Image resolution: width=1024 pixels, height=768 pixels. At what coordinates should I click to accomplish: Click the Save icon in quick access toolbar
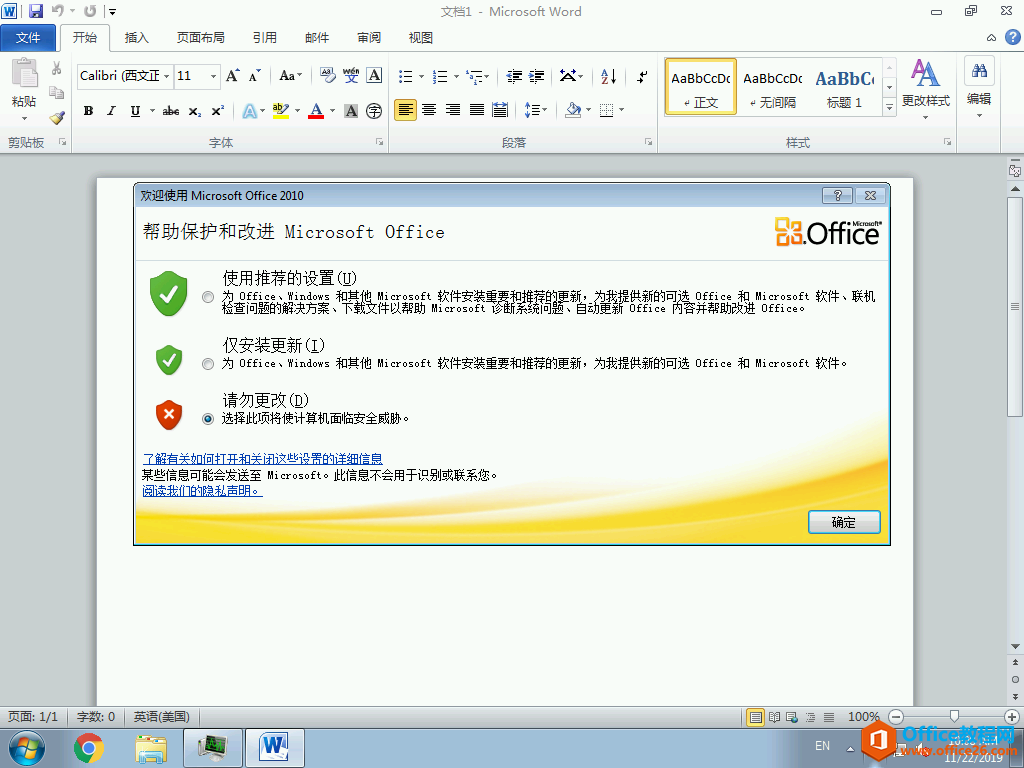pyautogui.click(x=35, y=11)
